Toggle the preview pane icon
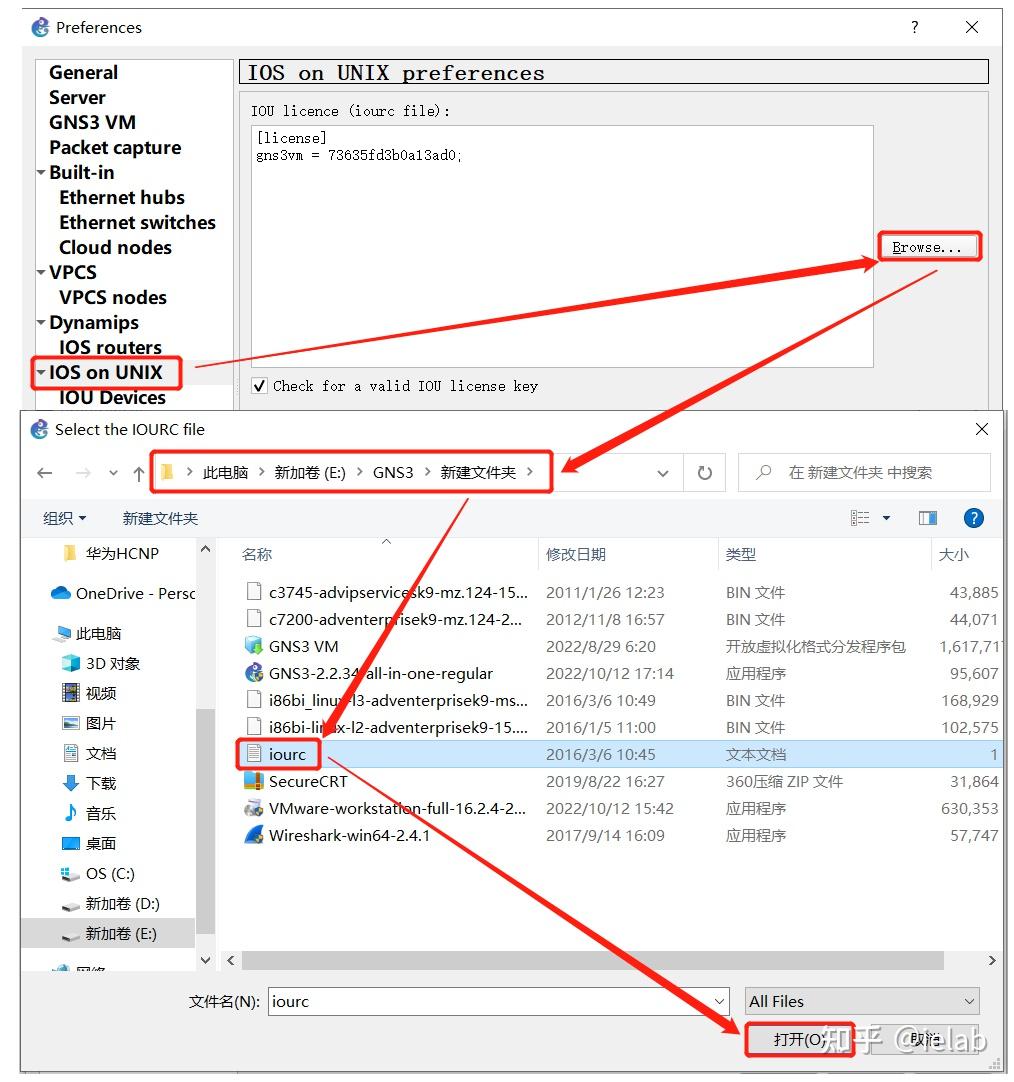The height and width of the screenshot is (1082, 1014). (927, 518)
